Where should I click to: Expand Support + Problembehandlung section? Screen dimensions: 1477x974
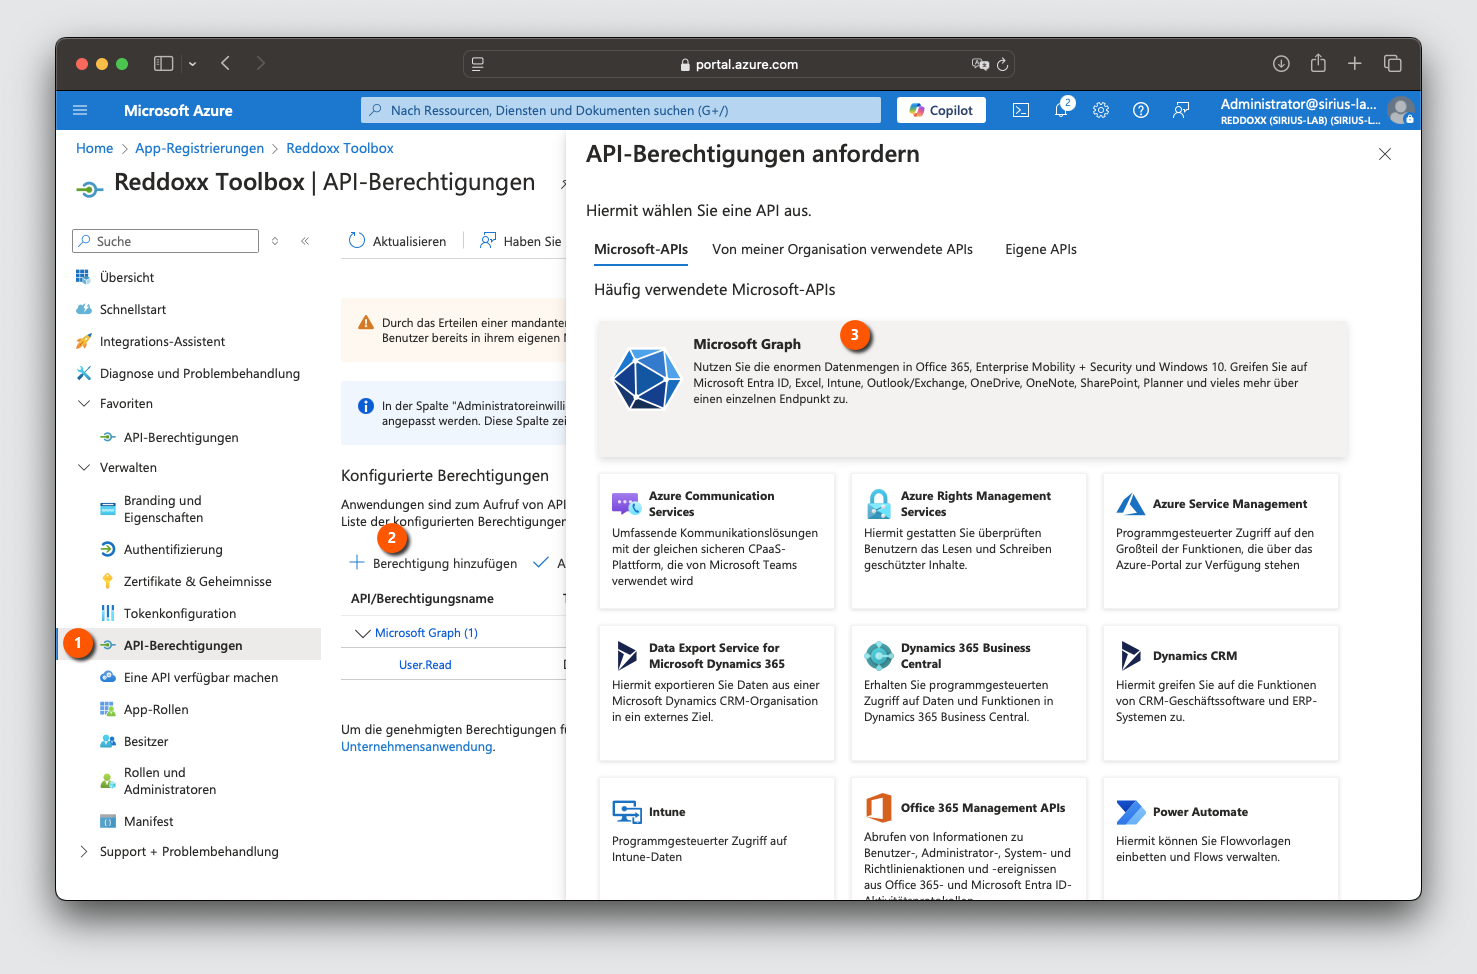(84, 851)
